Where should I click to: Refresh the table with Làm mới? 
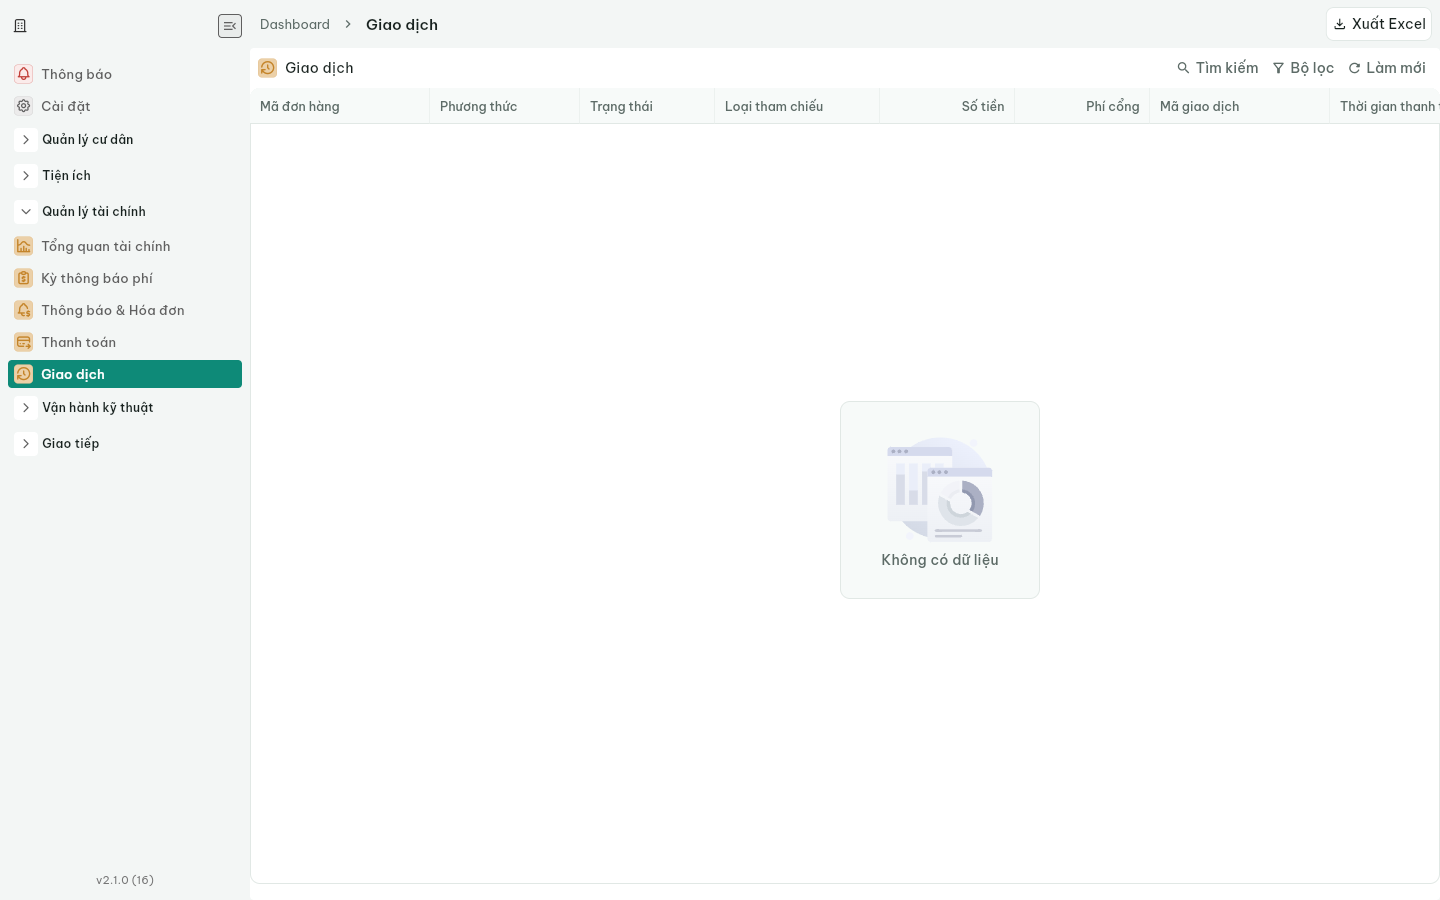point(1387,68)
